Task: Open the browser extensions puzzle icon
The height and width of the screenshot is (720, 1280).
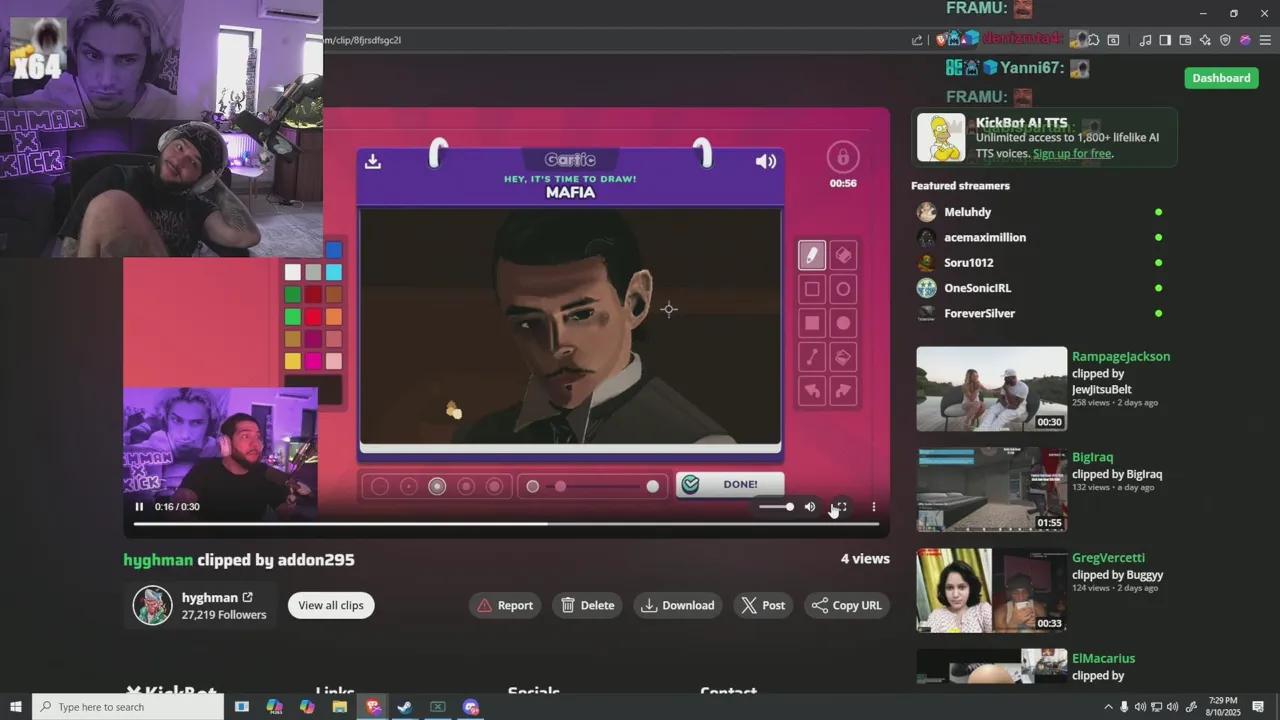Action: pyautogui.click(x=1094, y=40)
